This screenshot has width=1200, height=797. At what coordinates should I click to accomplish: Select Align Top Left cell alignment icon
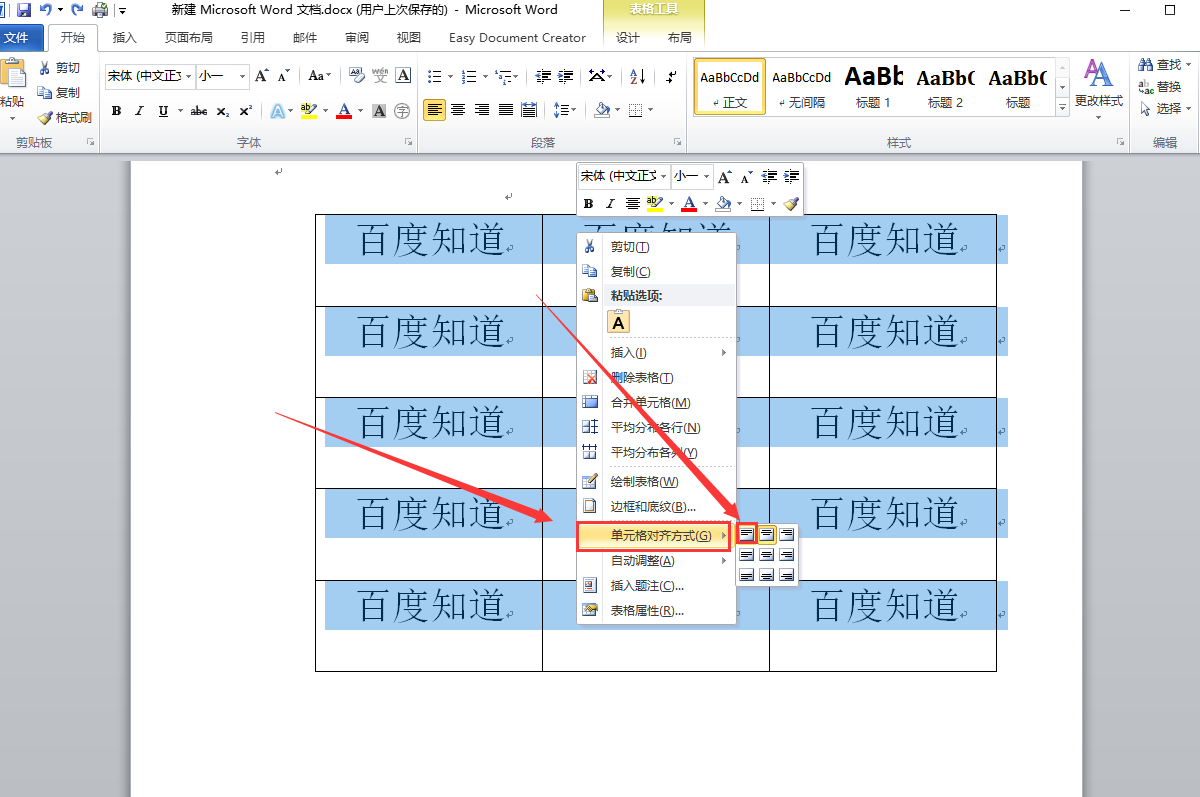point(746,534)
